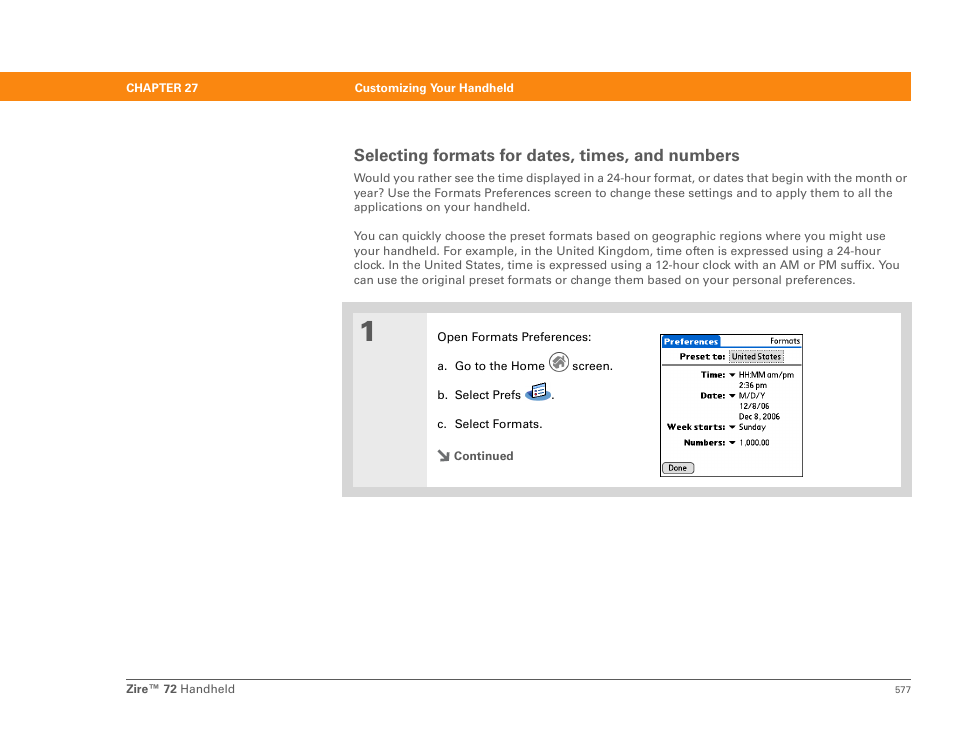Click the page number 577
This screenshot has height=738, width=954.
click(x=902, y=690)
